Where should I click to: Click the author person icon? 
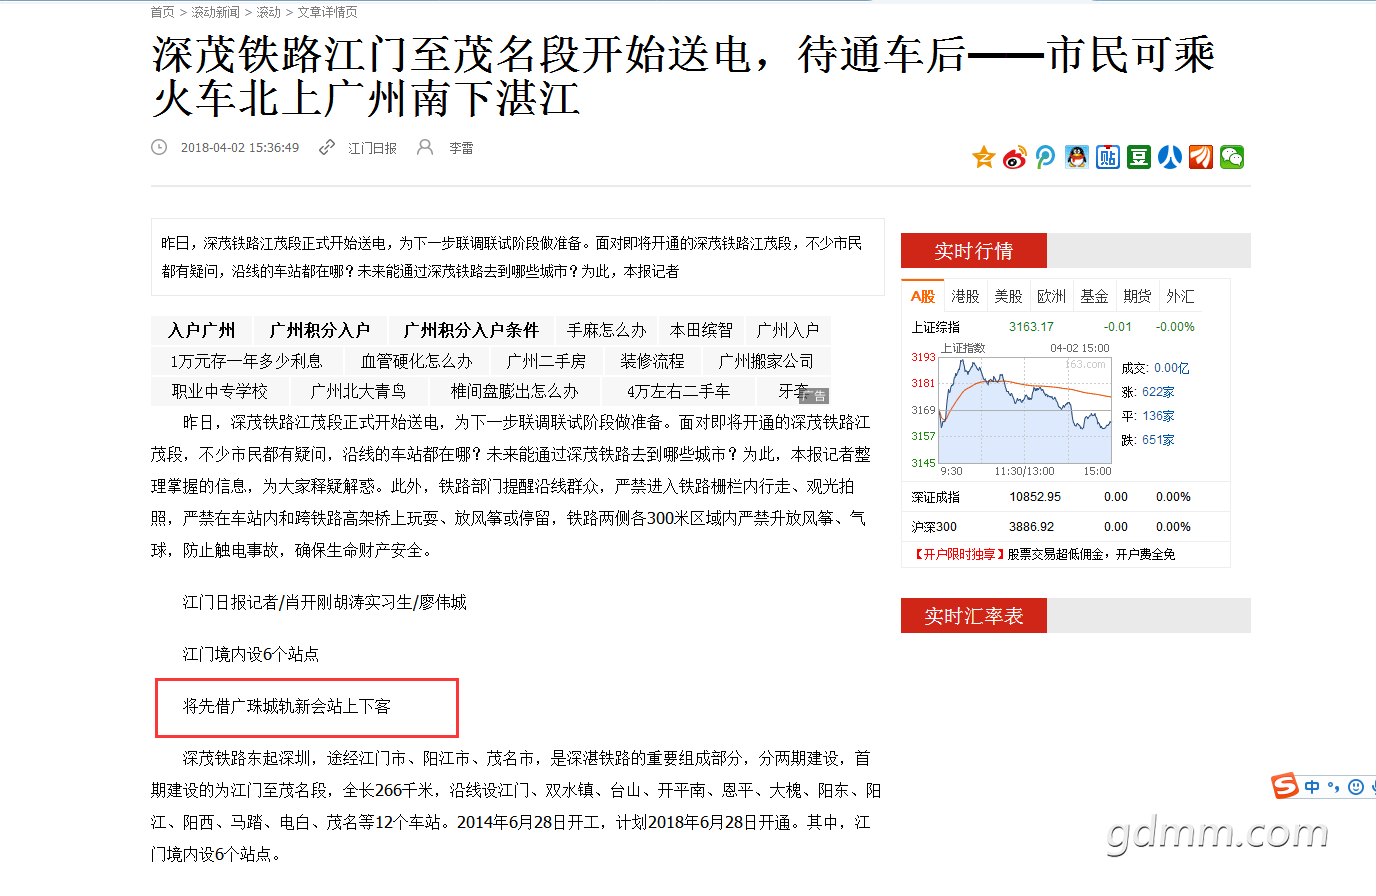pos(425,147)
